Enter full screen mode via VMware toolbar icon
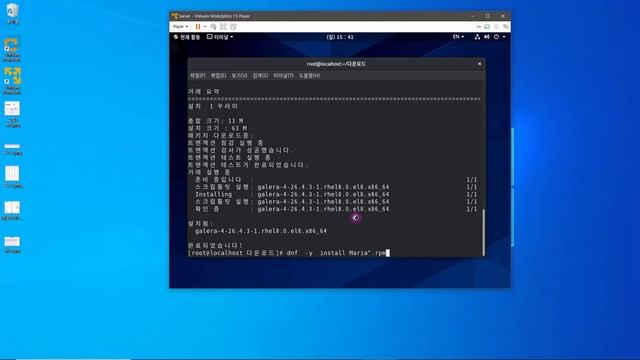Image resolution: width=640 pixels, height=360 pixels. 223,27
